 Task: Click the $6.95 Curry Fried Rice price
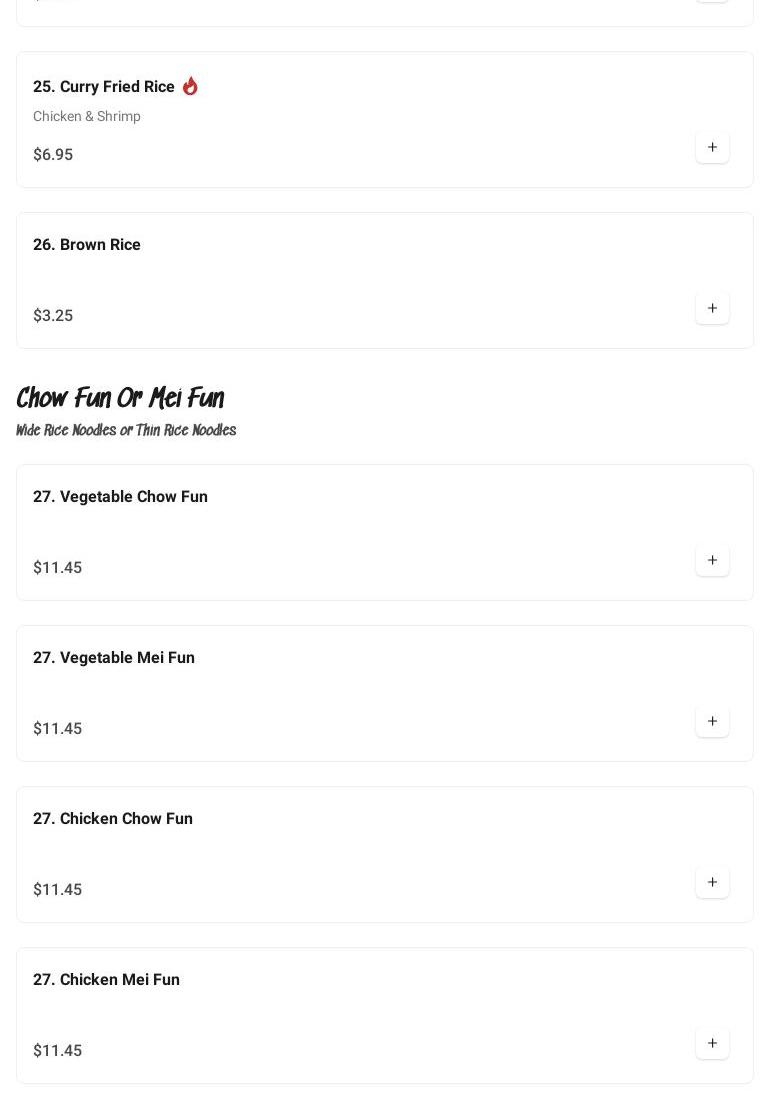coord(53,155)
